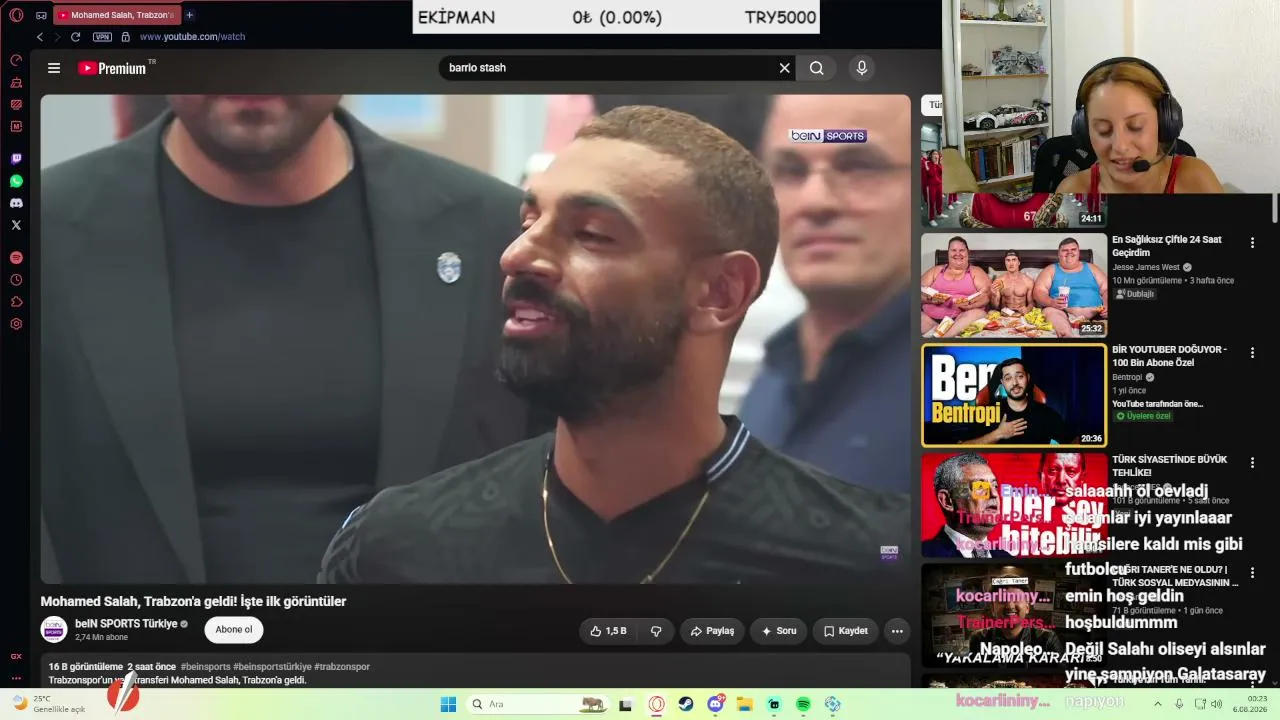Open the Opera GX main menu logo
This screenshot has width=1280, height=720.
click(x=16, y=15)
